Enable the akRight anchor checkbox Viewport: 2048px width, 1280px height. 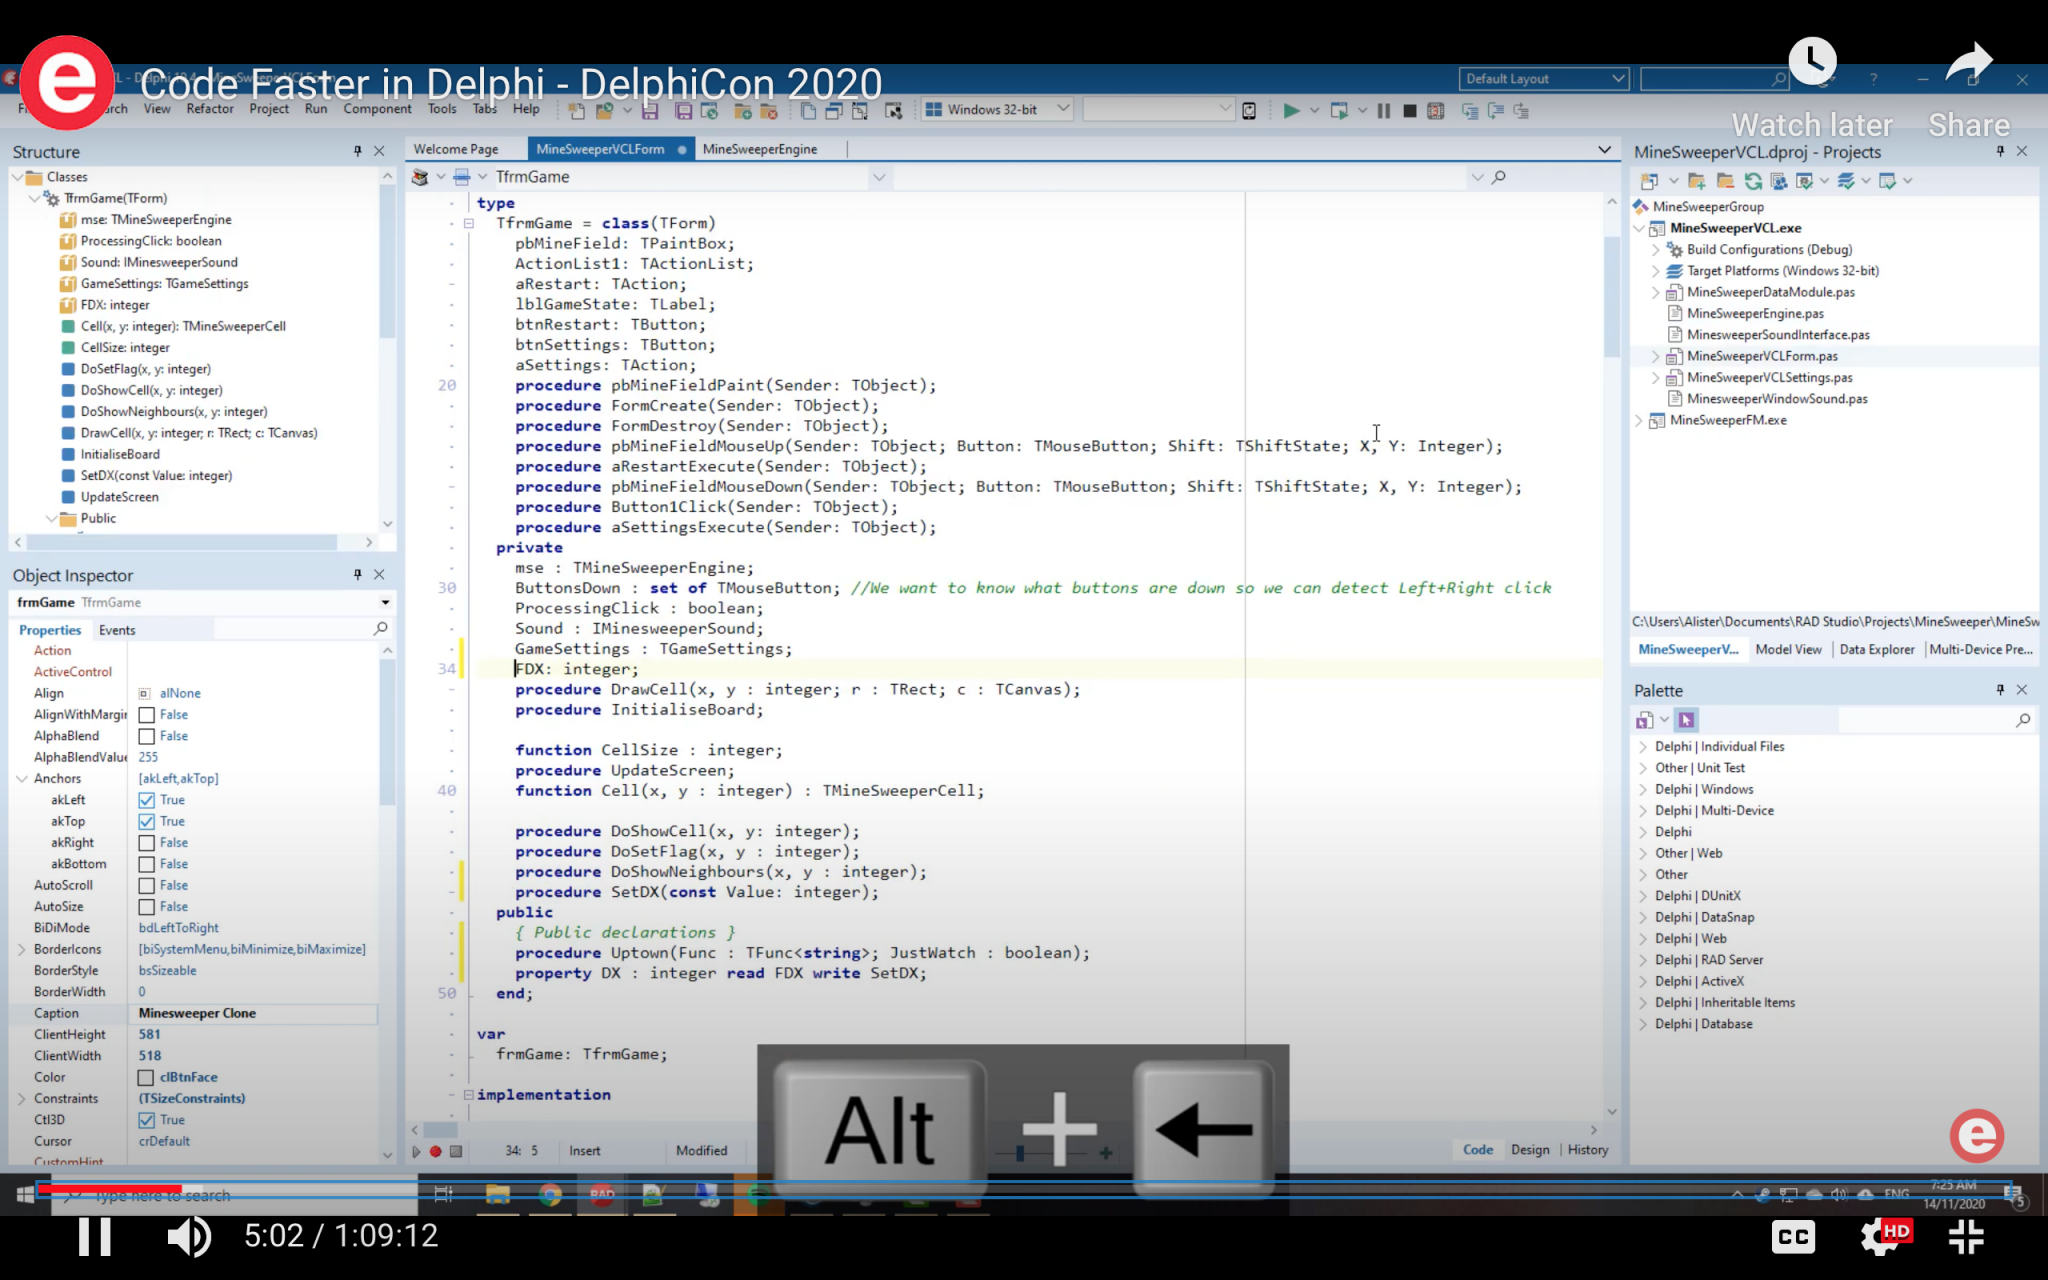147,842
